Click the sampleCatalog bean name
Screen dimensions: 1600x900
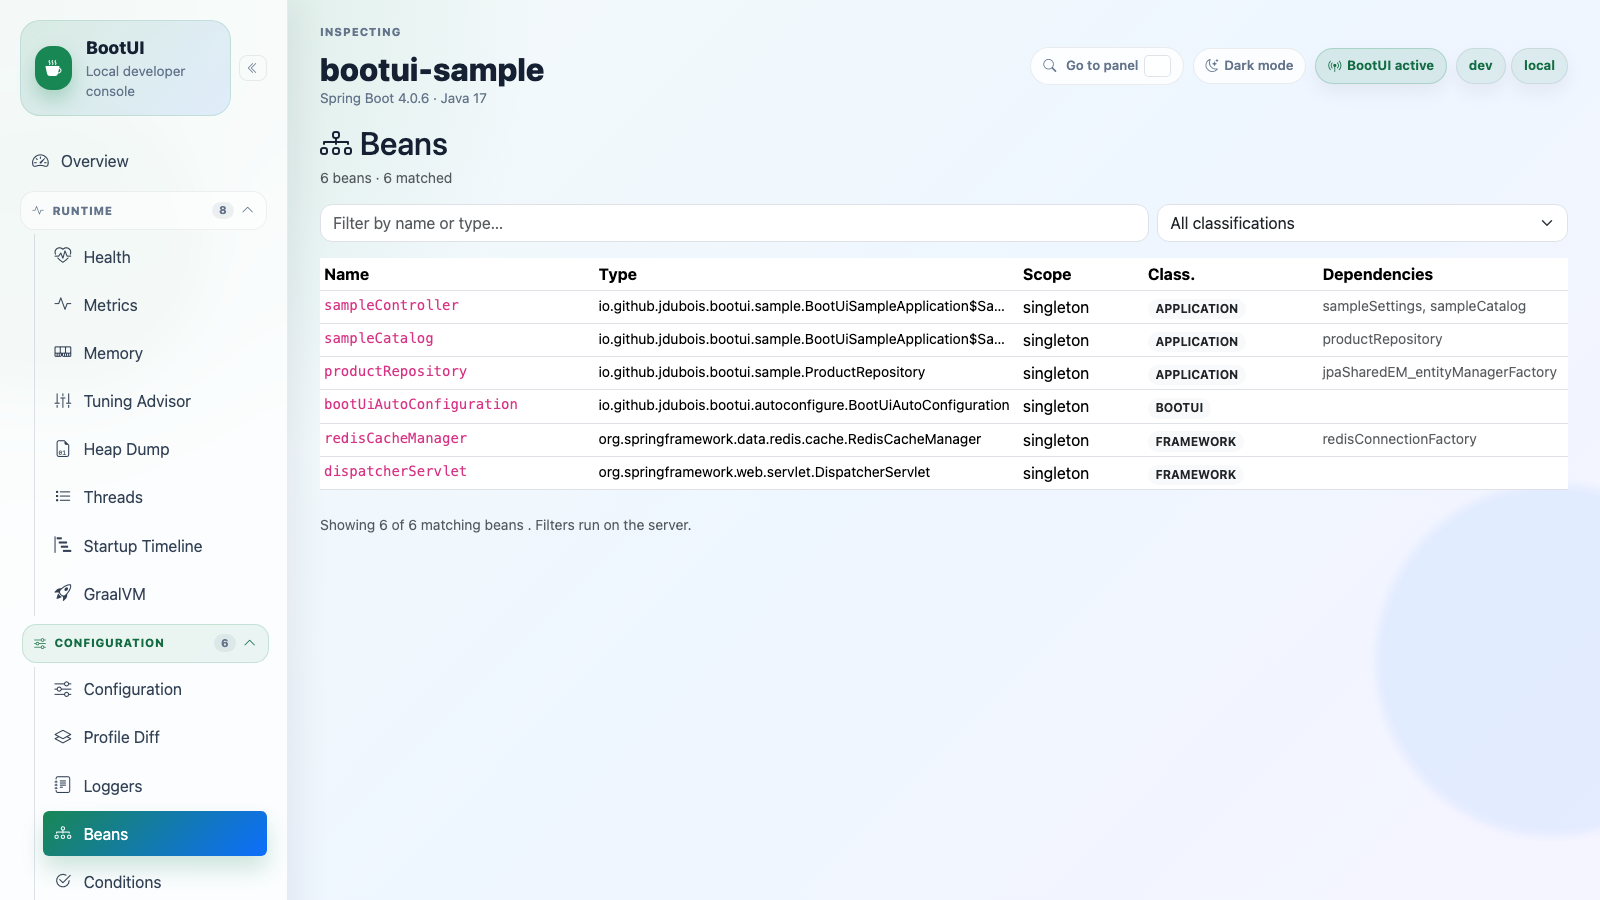378,338
